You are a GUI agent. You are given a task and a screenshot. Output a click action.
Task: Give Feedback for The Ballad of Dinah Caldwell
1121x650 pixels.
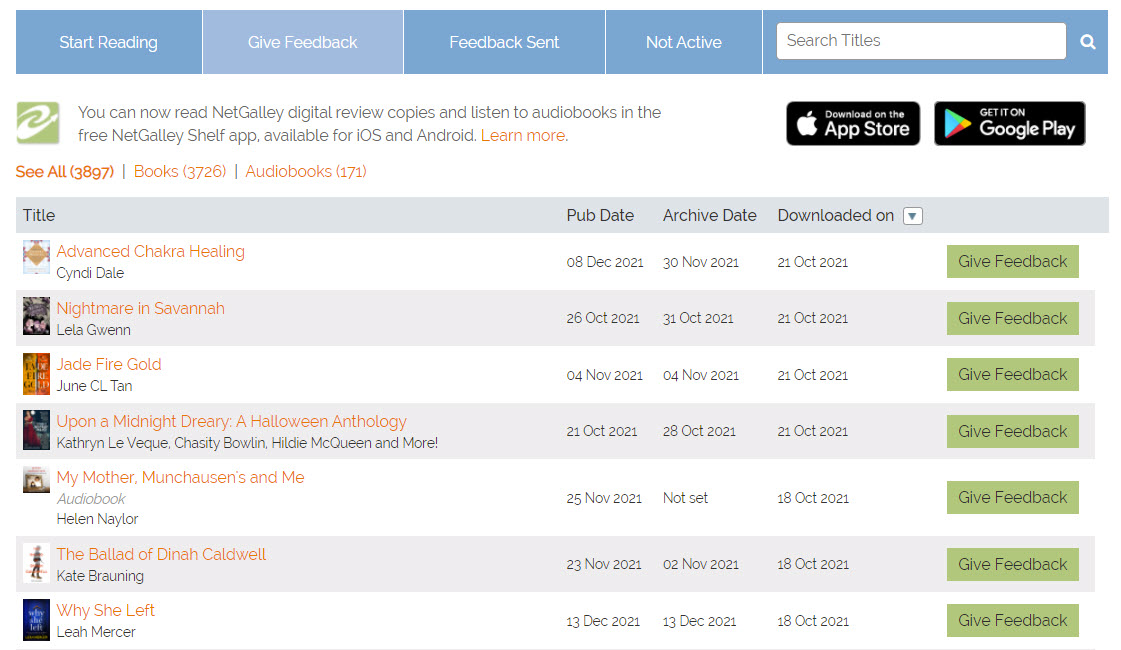[x=1012, y=564]
